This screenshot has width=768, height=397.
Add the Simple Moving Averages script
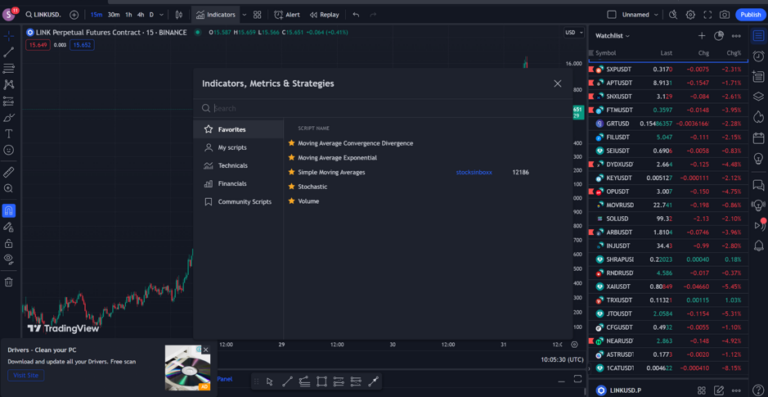[331, 172]
